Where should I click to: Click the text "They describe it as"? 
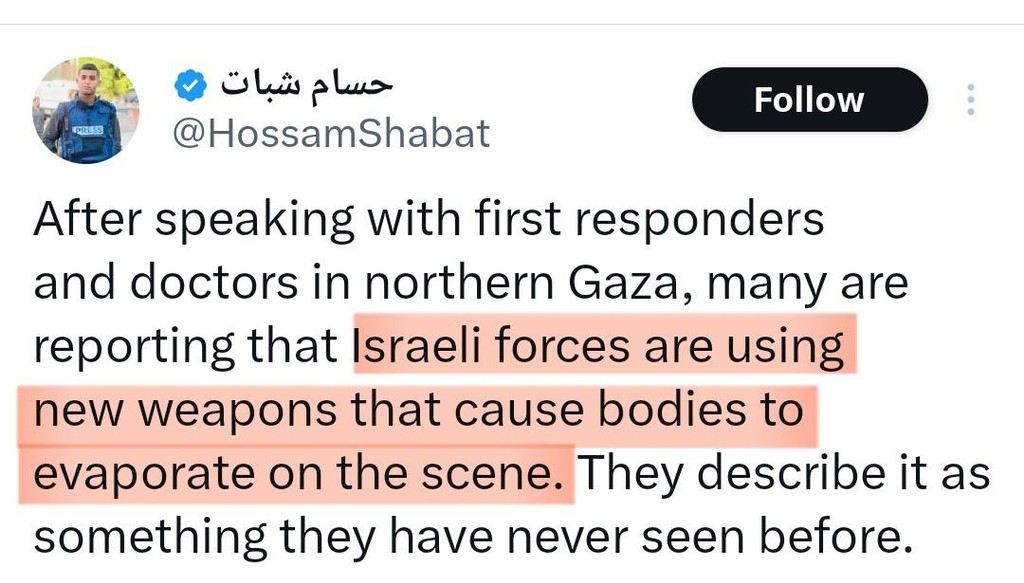point(785,472)
